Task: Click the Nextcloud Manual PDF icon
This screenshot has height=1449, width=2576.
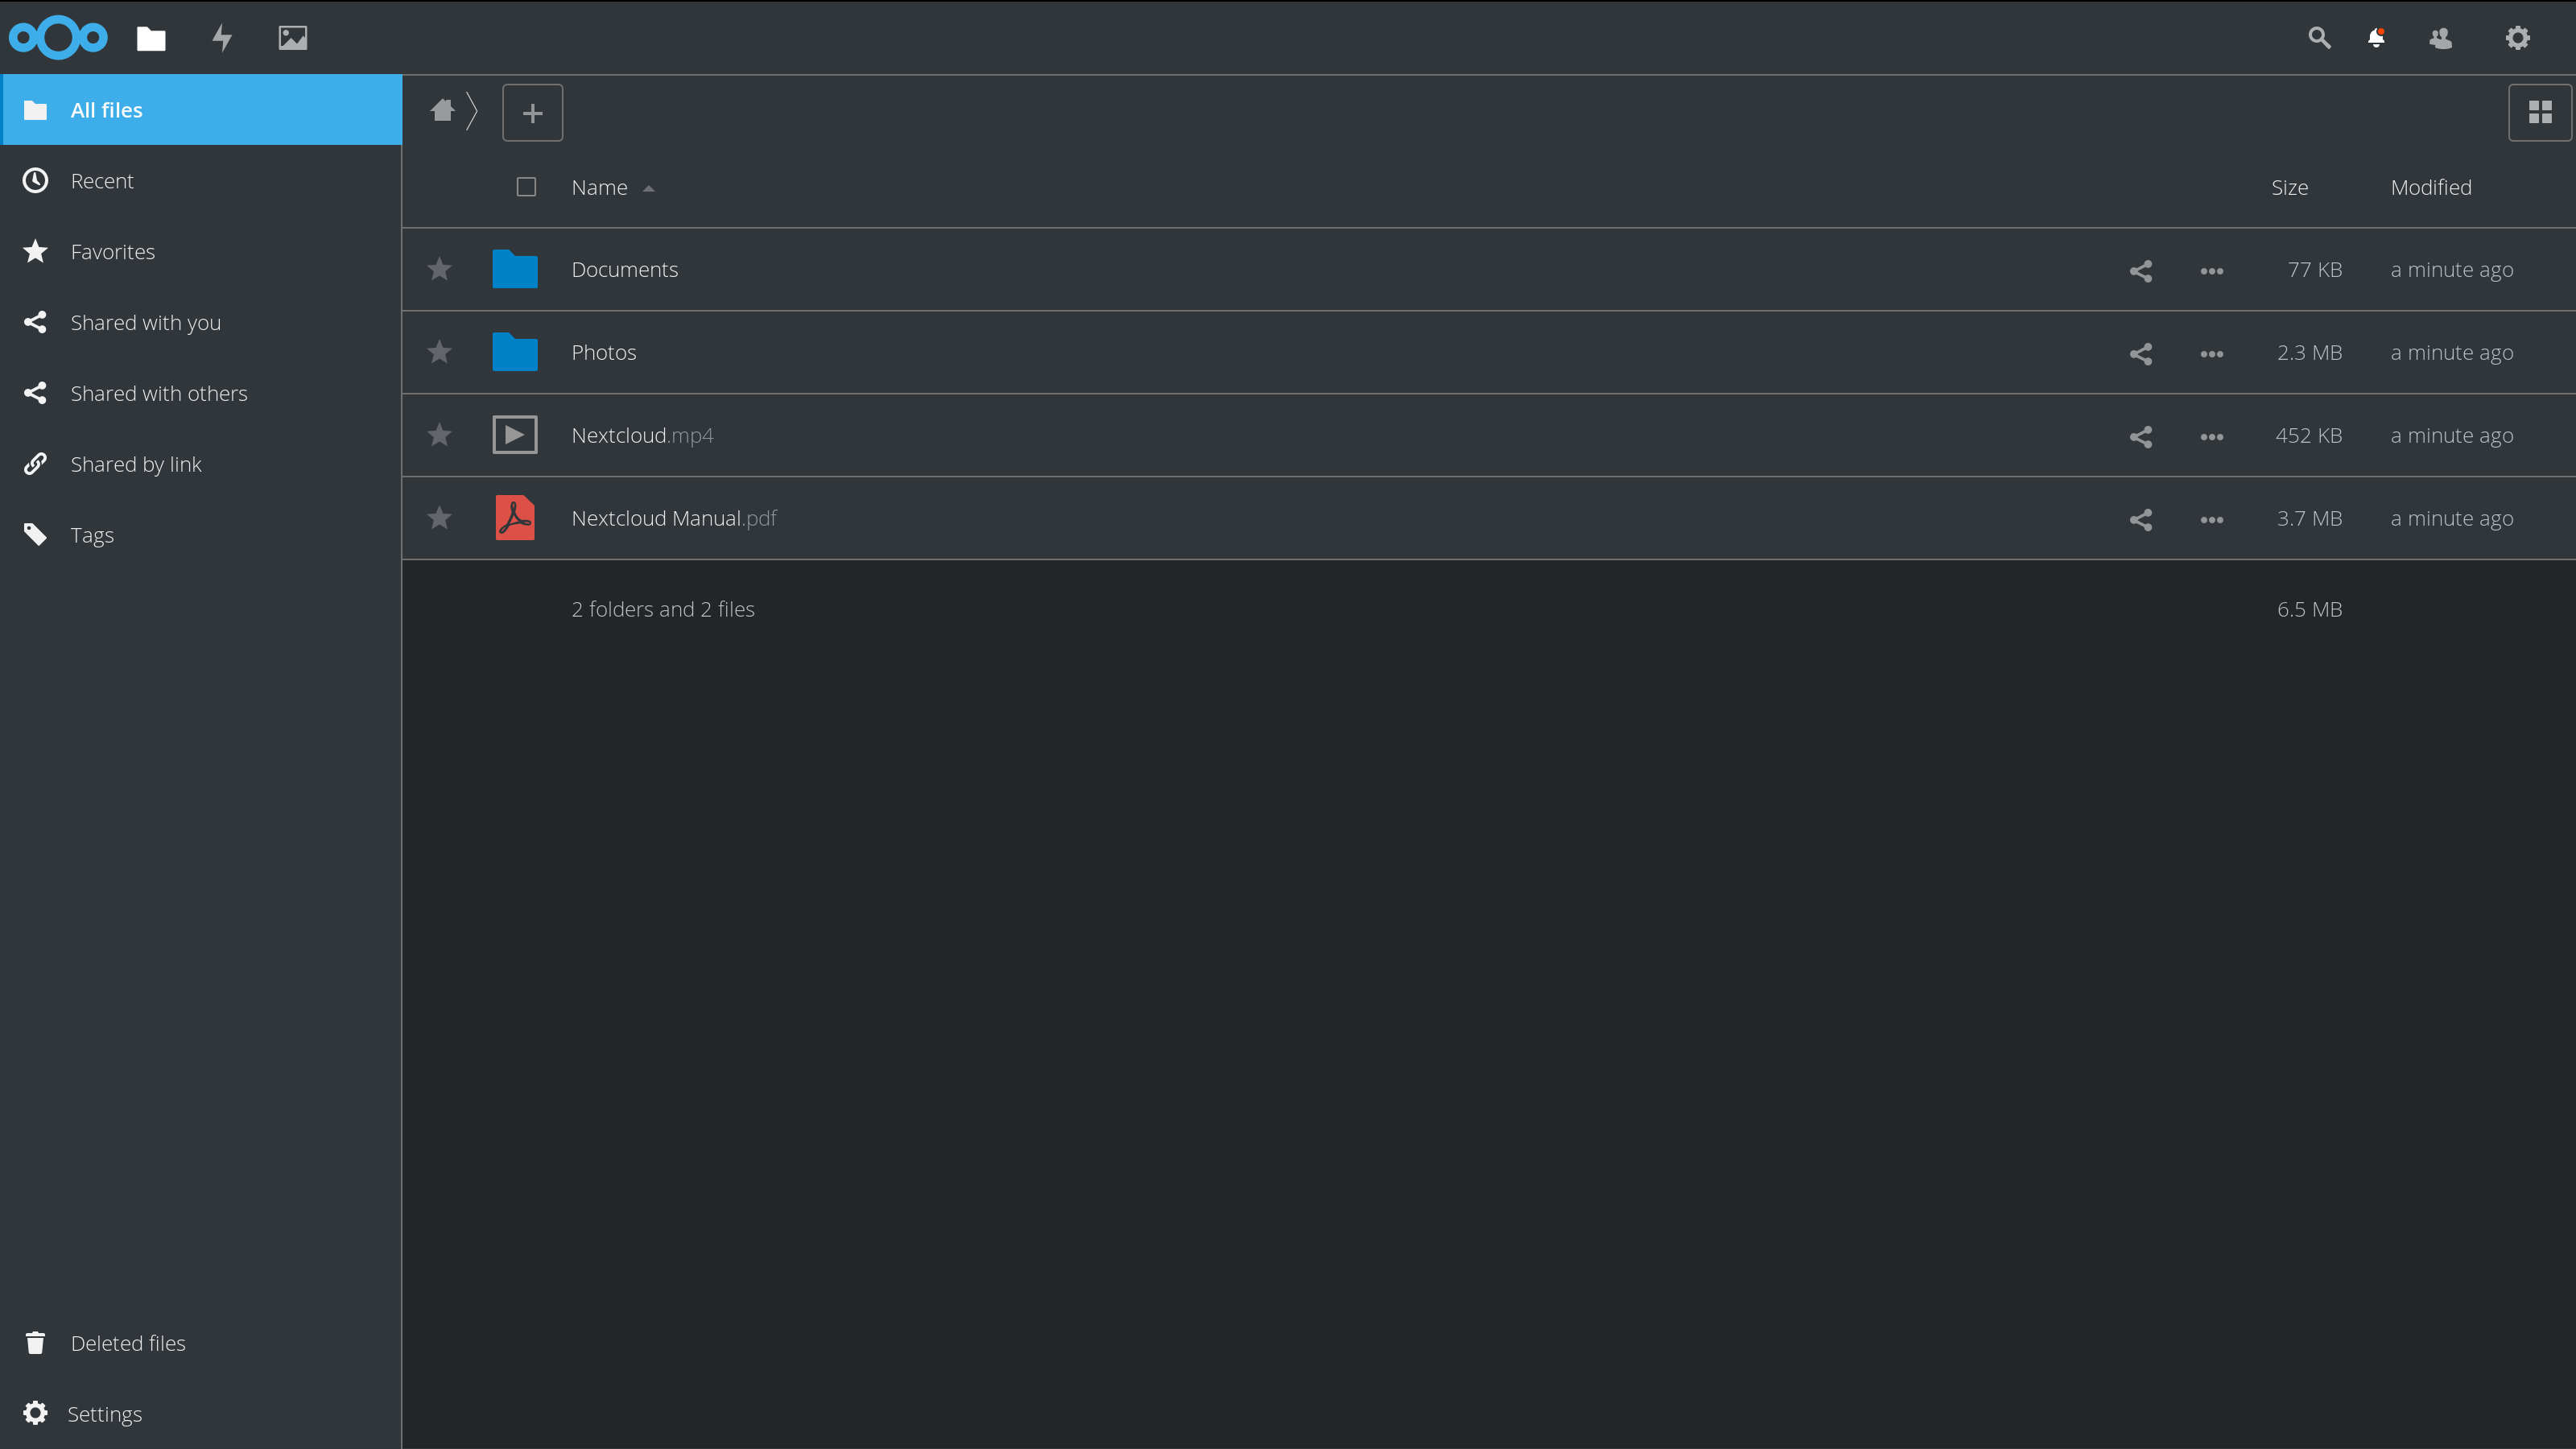Action: coord(515,518)
